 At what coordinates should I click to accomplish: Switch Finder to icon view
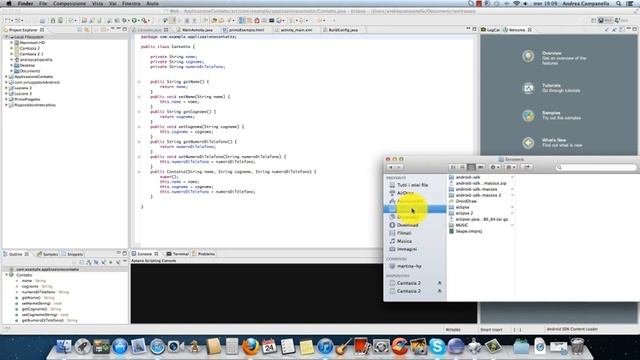click(453, 167)
